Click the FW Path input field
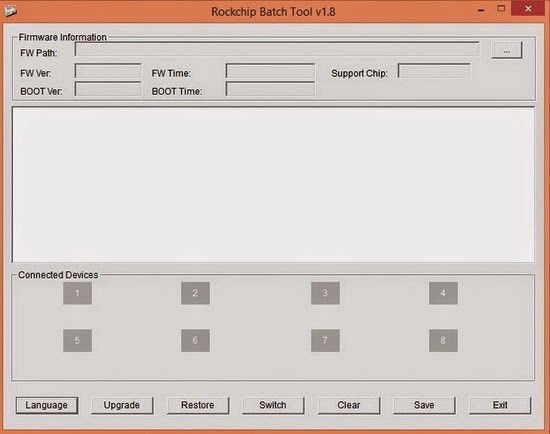Image resolution: width=550 pixels, height=434 pixels. [x=277, y=49]
